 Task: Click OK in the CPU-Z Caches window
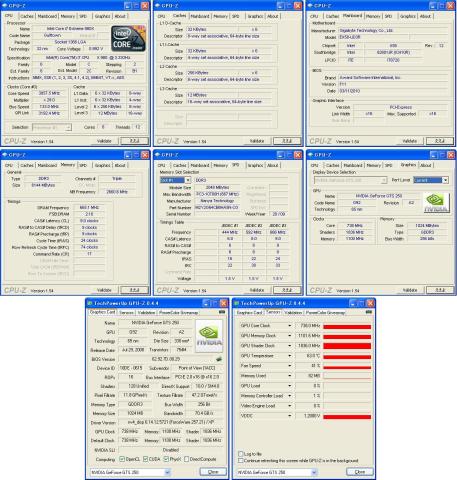pos(287,141)
